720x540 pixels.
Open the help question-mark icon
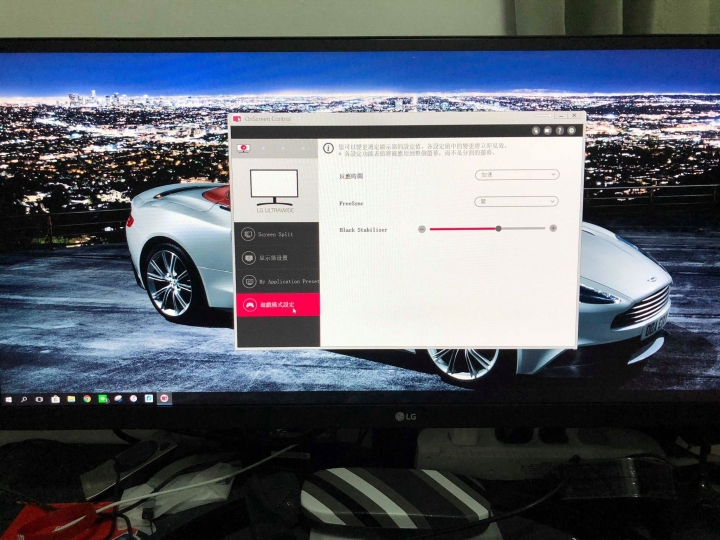pyautogui.click(x=559, y=130)
